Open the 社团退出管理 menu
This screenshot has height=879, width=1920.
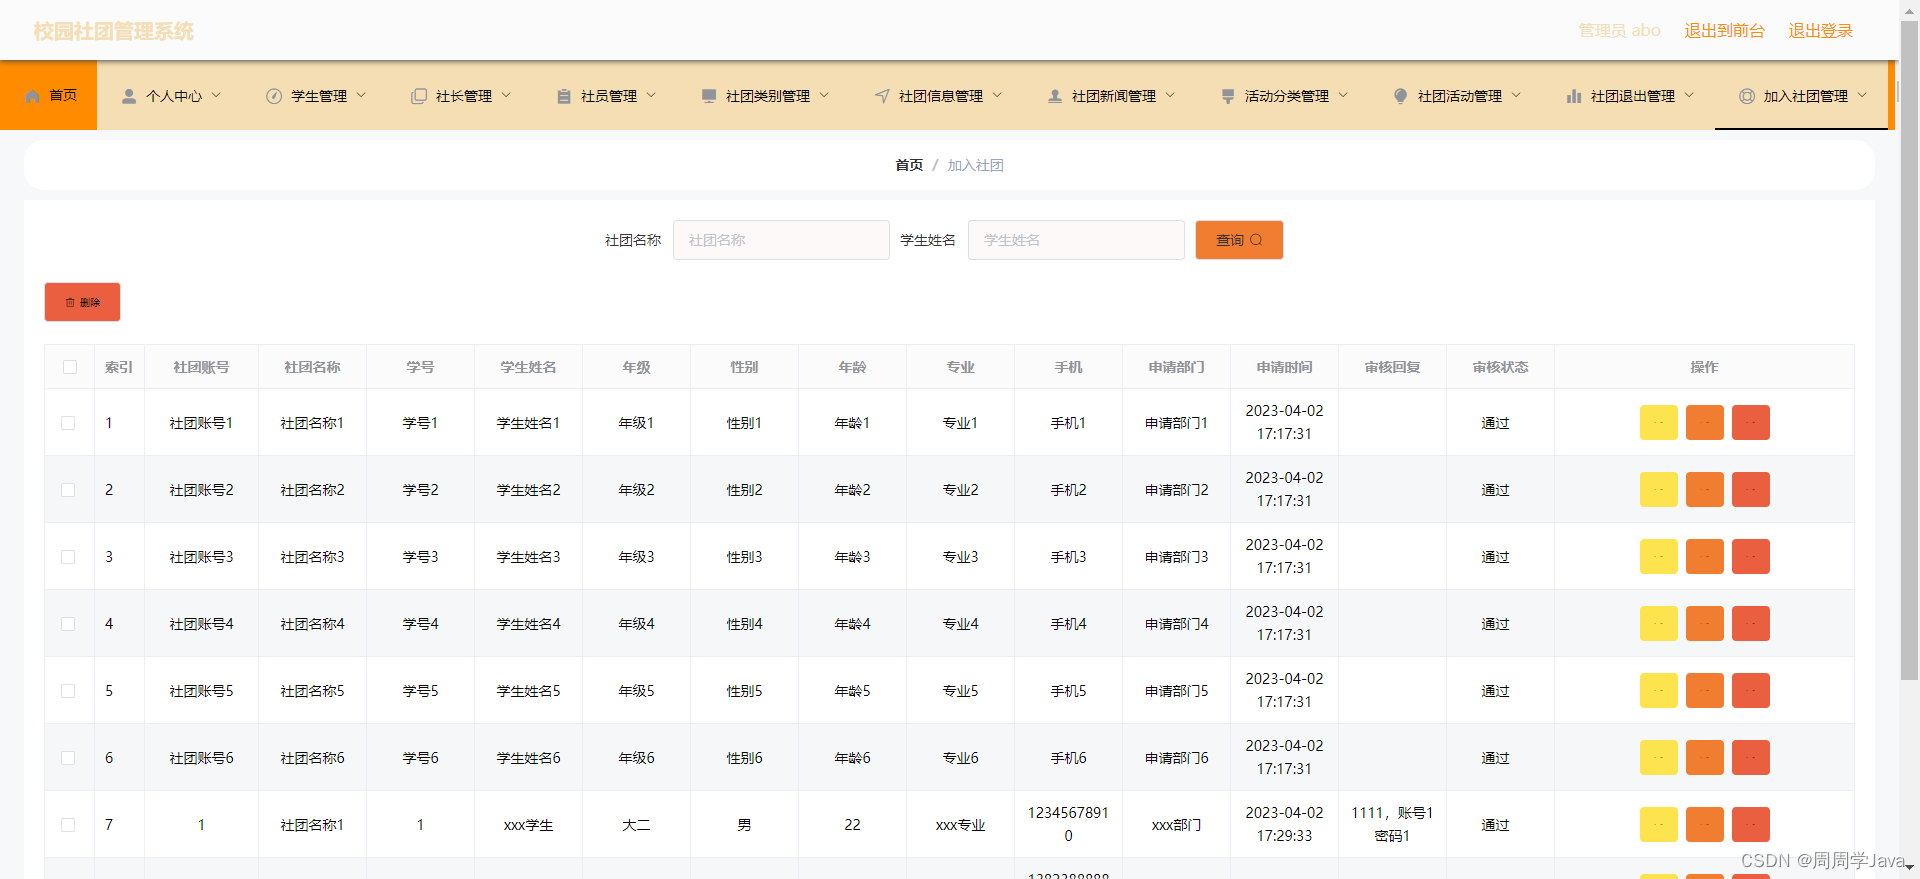click(x=1630, y=96)
